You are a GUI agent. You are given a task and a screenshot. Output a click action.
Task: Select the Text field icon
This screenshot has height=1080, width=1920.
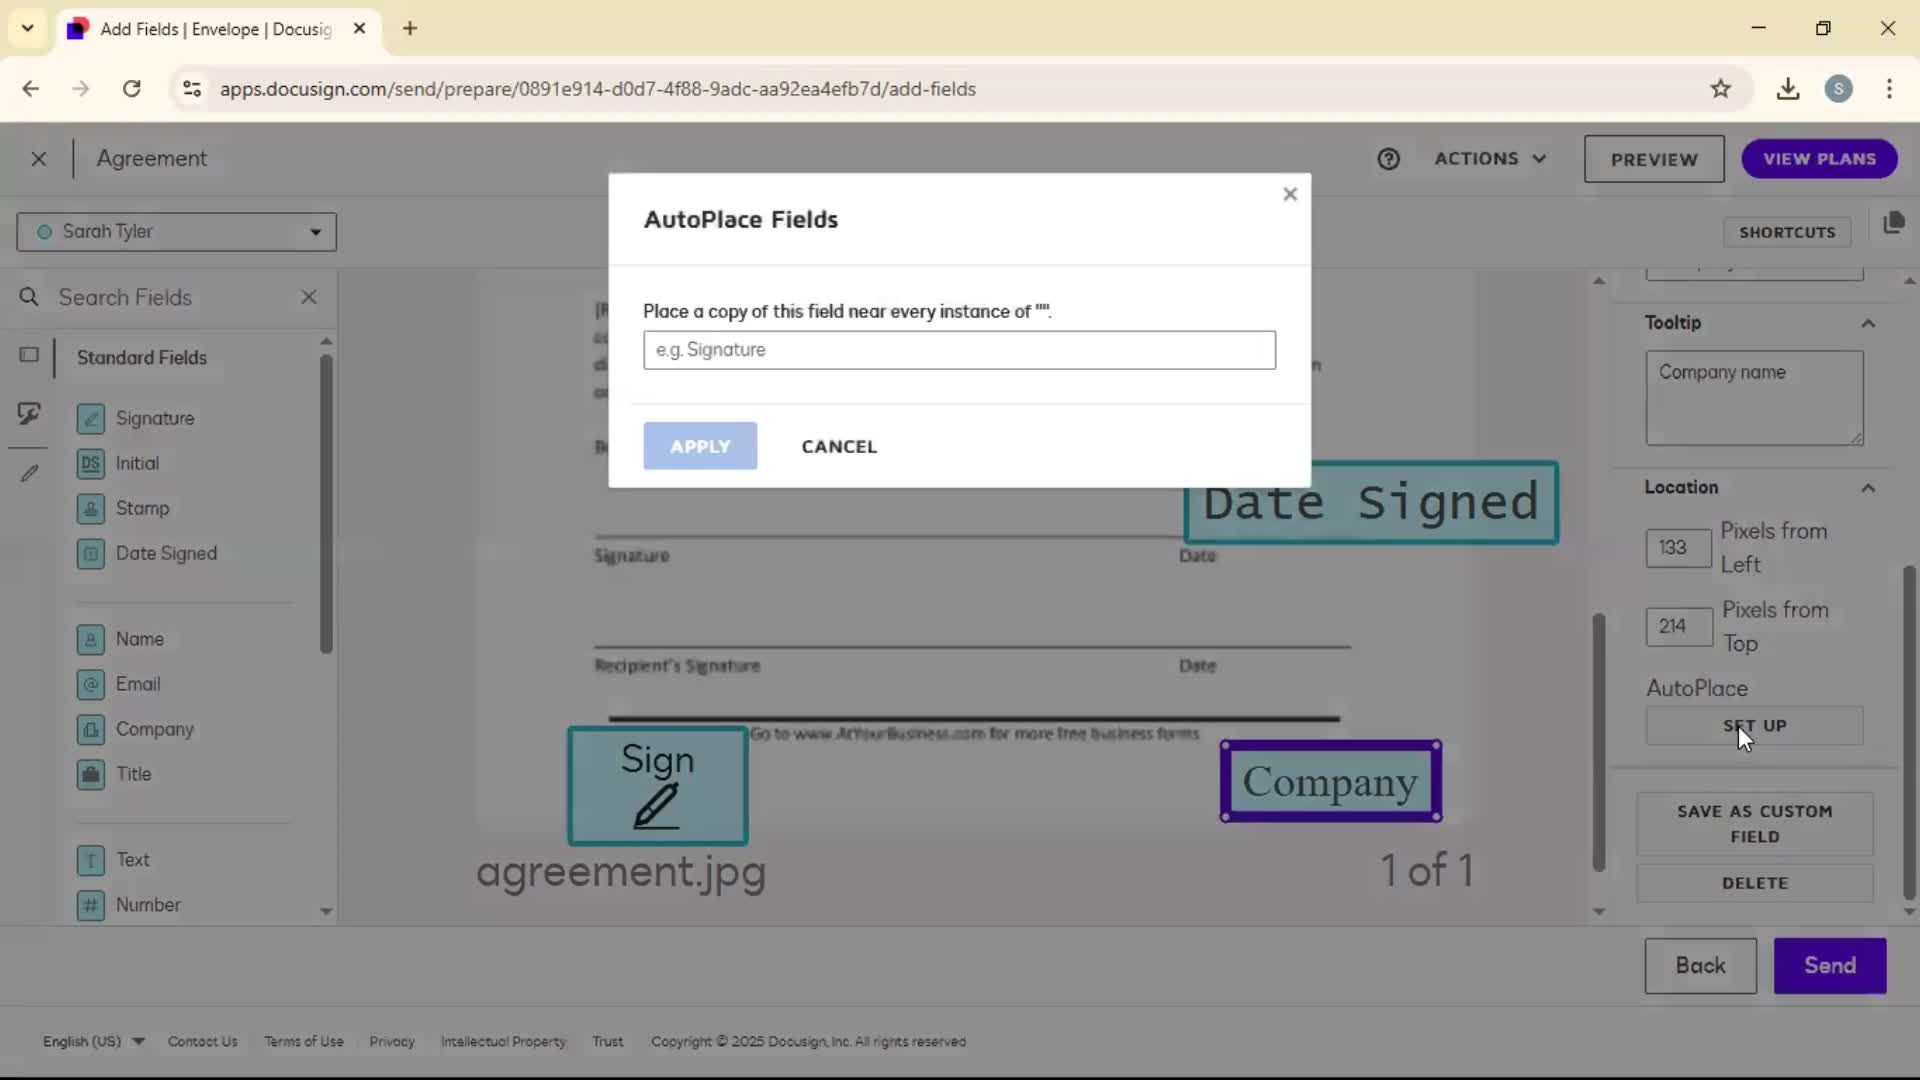(x=91, y=860)
